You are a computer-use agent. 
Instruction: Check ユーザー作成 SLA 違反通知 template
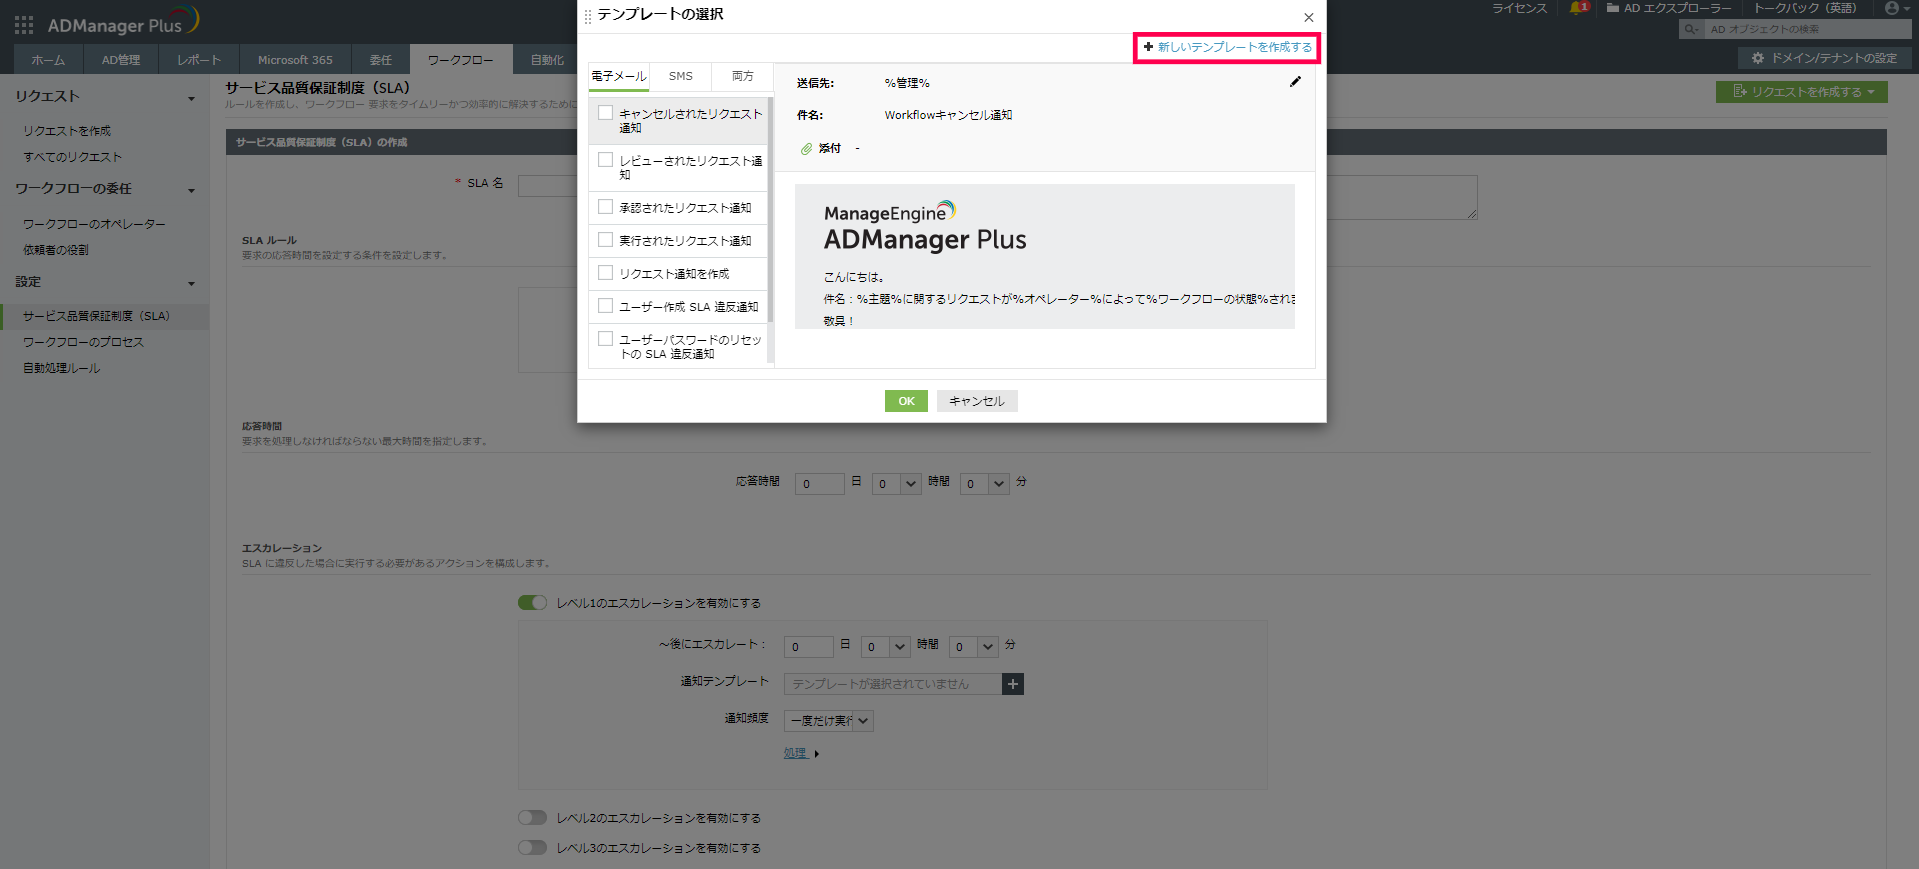click(x=606, y=306)
